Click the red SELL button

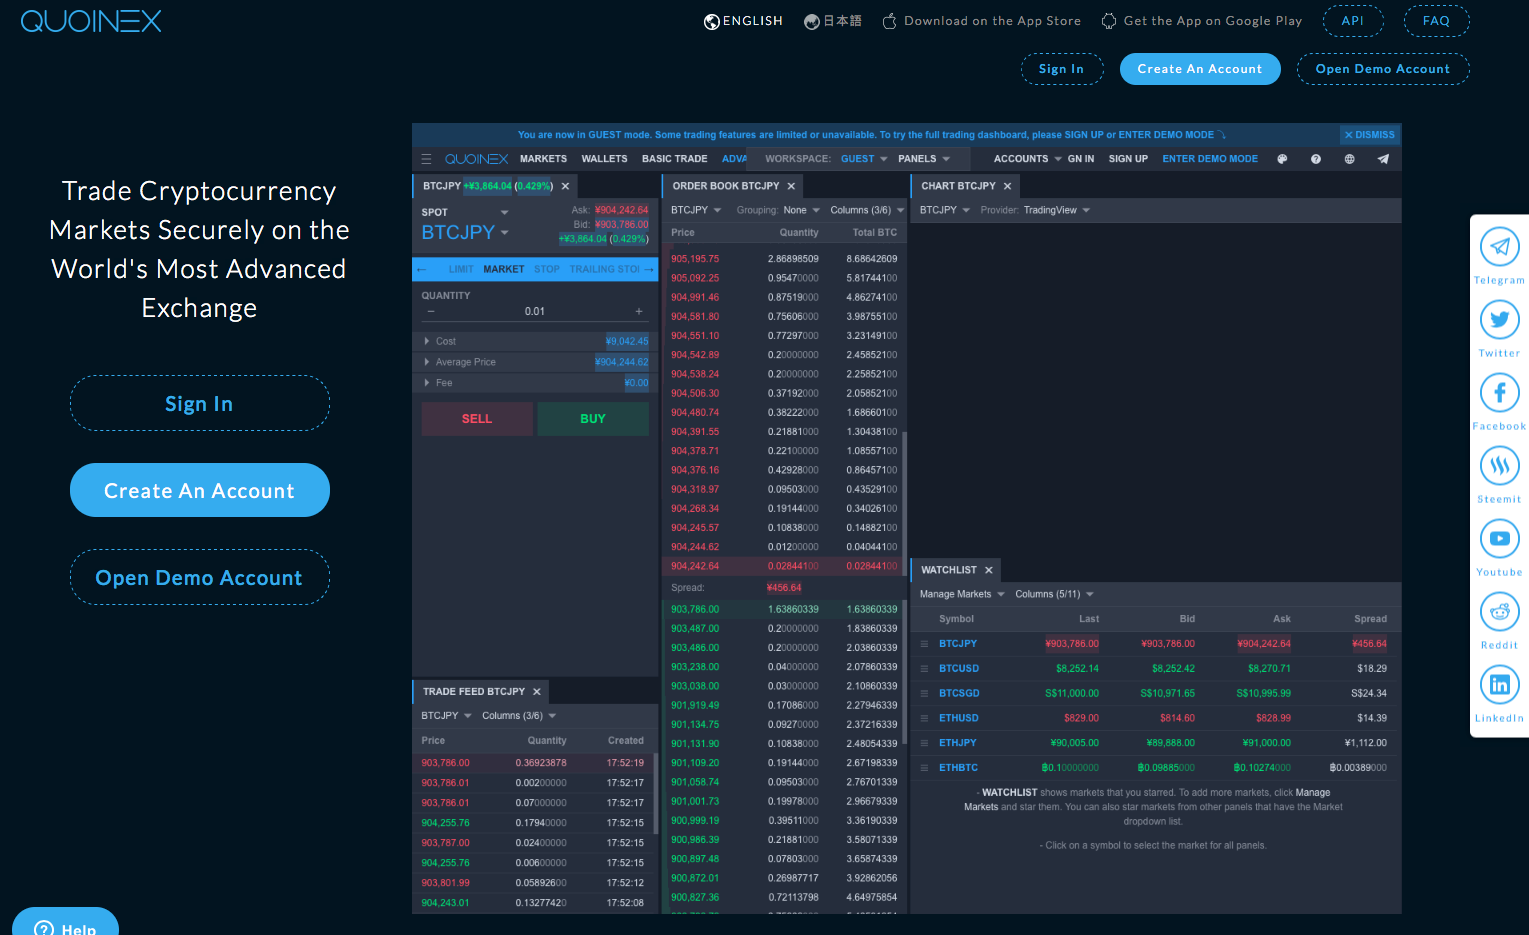477,419
